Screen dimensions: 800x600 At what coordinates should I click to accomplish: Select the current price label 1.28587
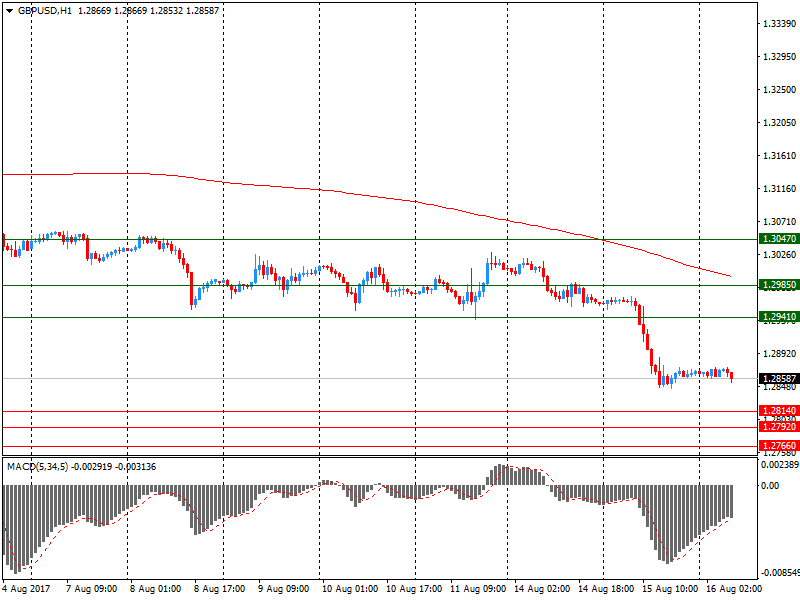click(x=779, y=379)
